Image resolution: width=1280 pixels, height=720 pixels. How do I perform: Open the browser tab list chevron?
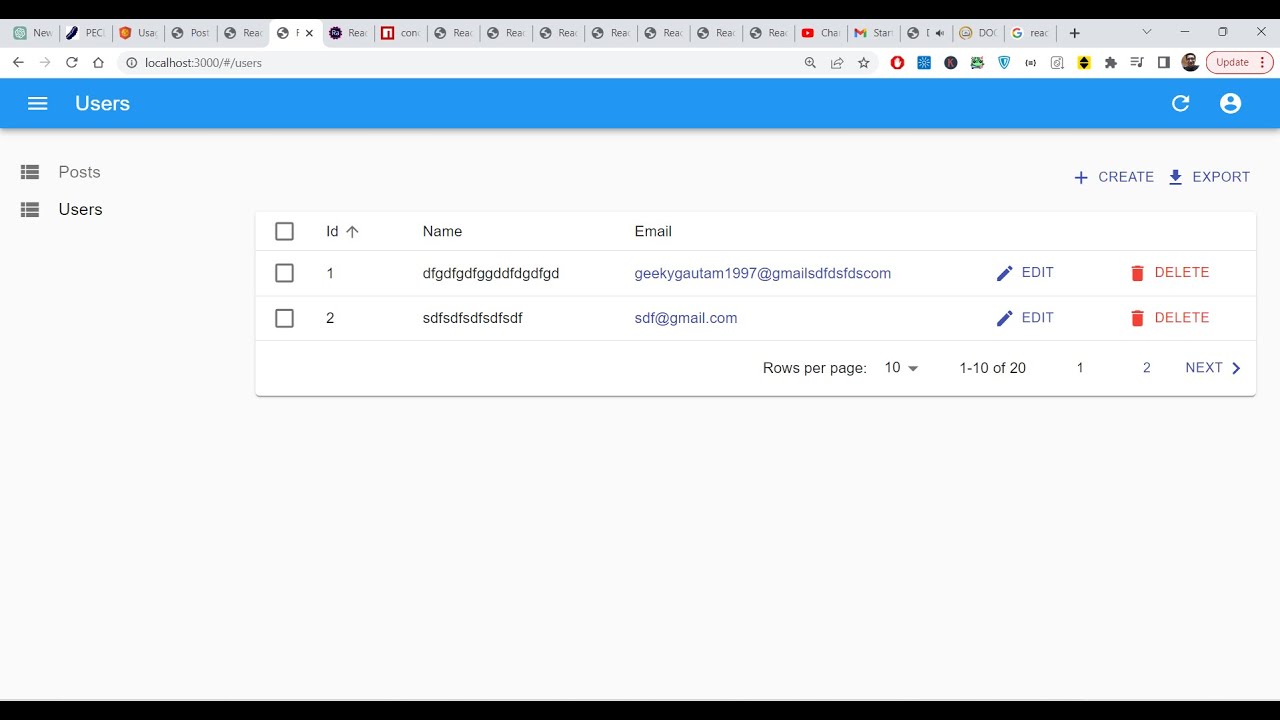click(x=1146, y=32)
